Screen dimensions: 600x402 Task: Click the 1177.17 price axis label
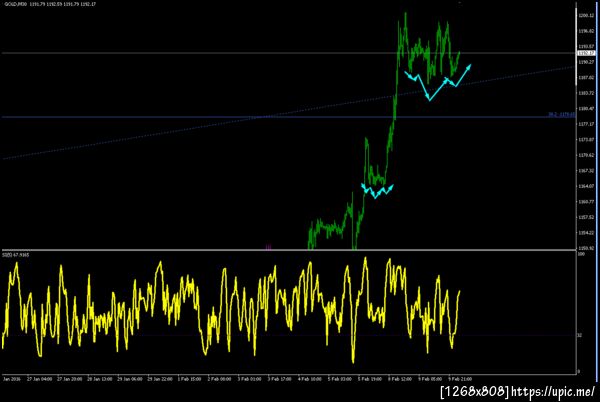point(586,124)
